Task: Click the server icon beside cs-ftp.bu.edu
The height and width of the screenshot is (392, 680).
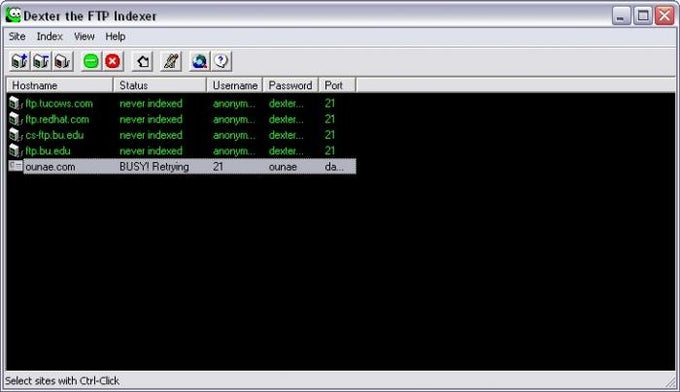Action: (x=16, y=135)
